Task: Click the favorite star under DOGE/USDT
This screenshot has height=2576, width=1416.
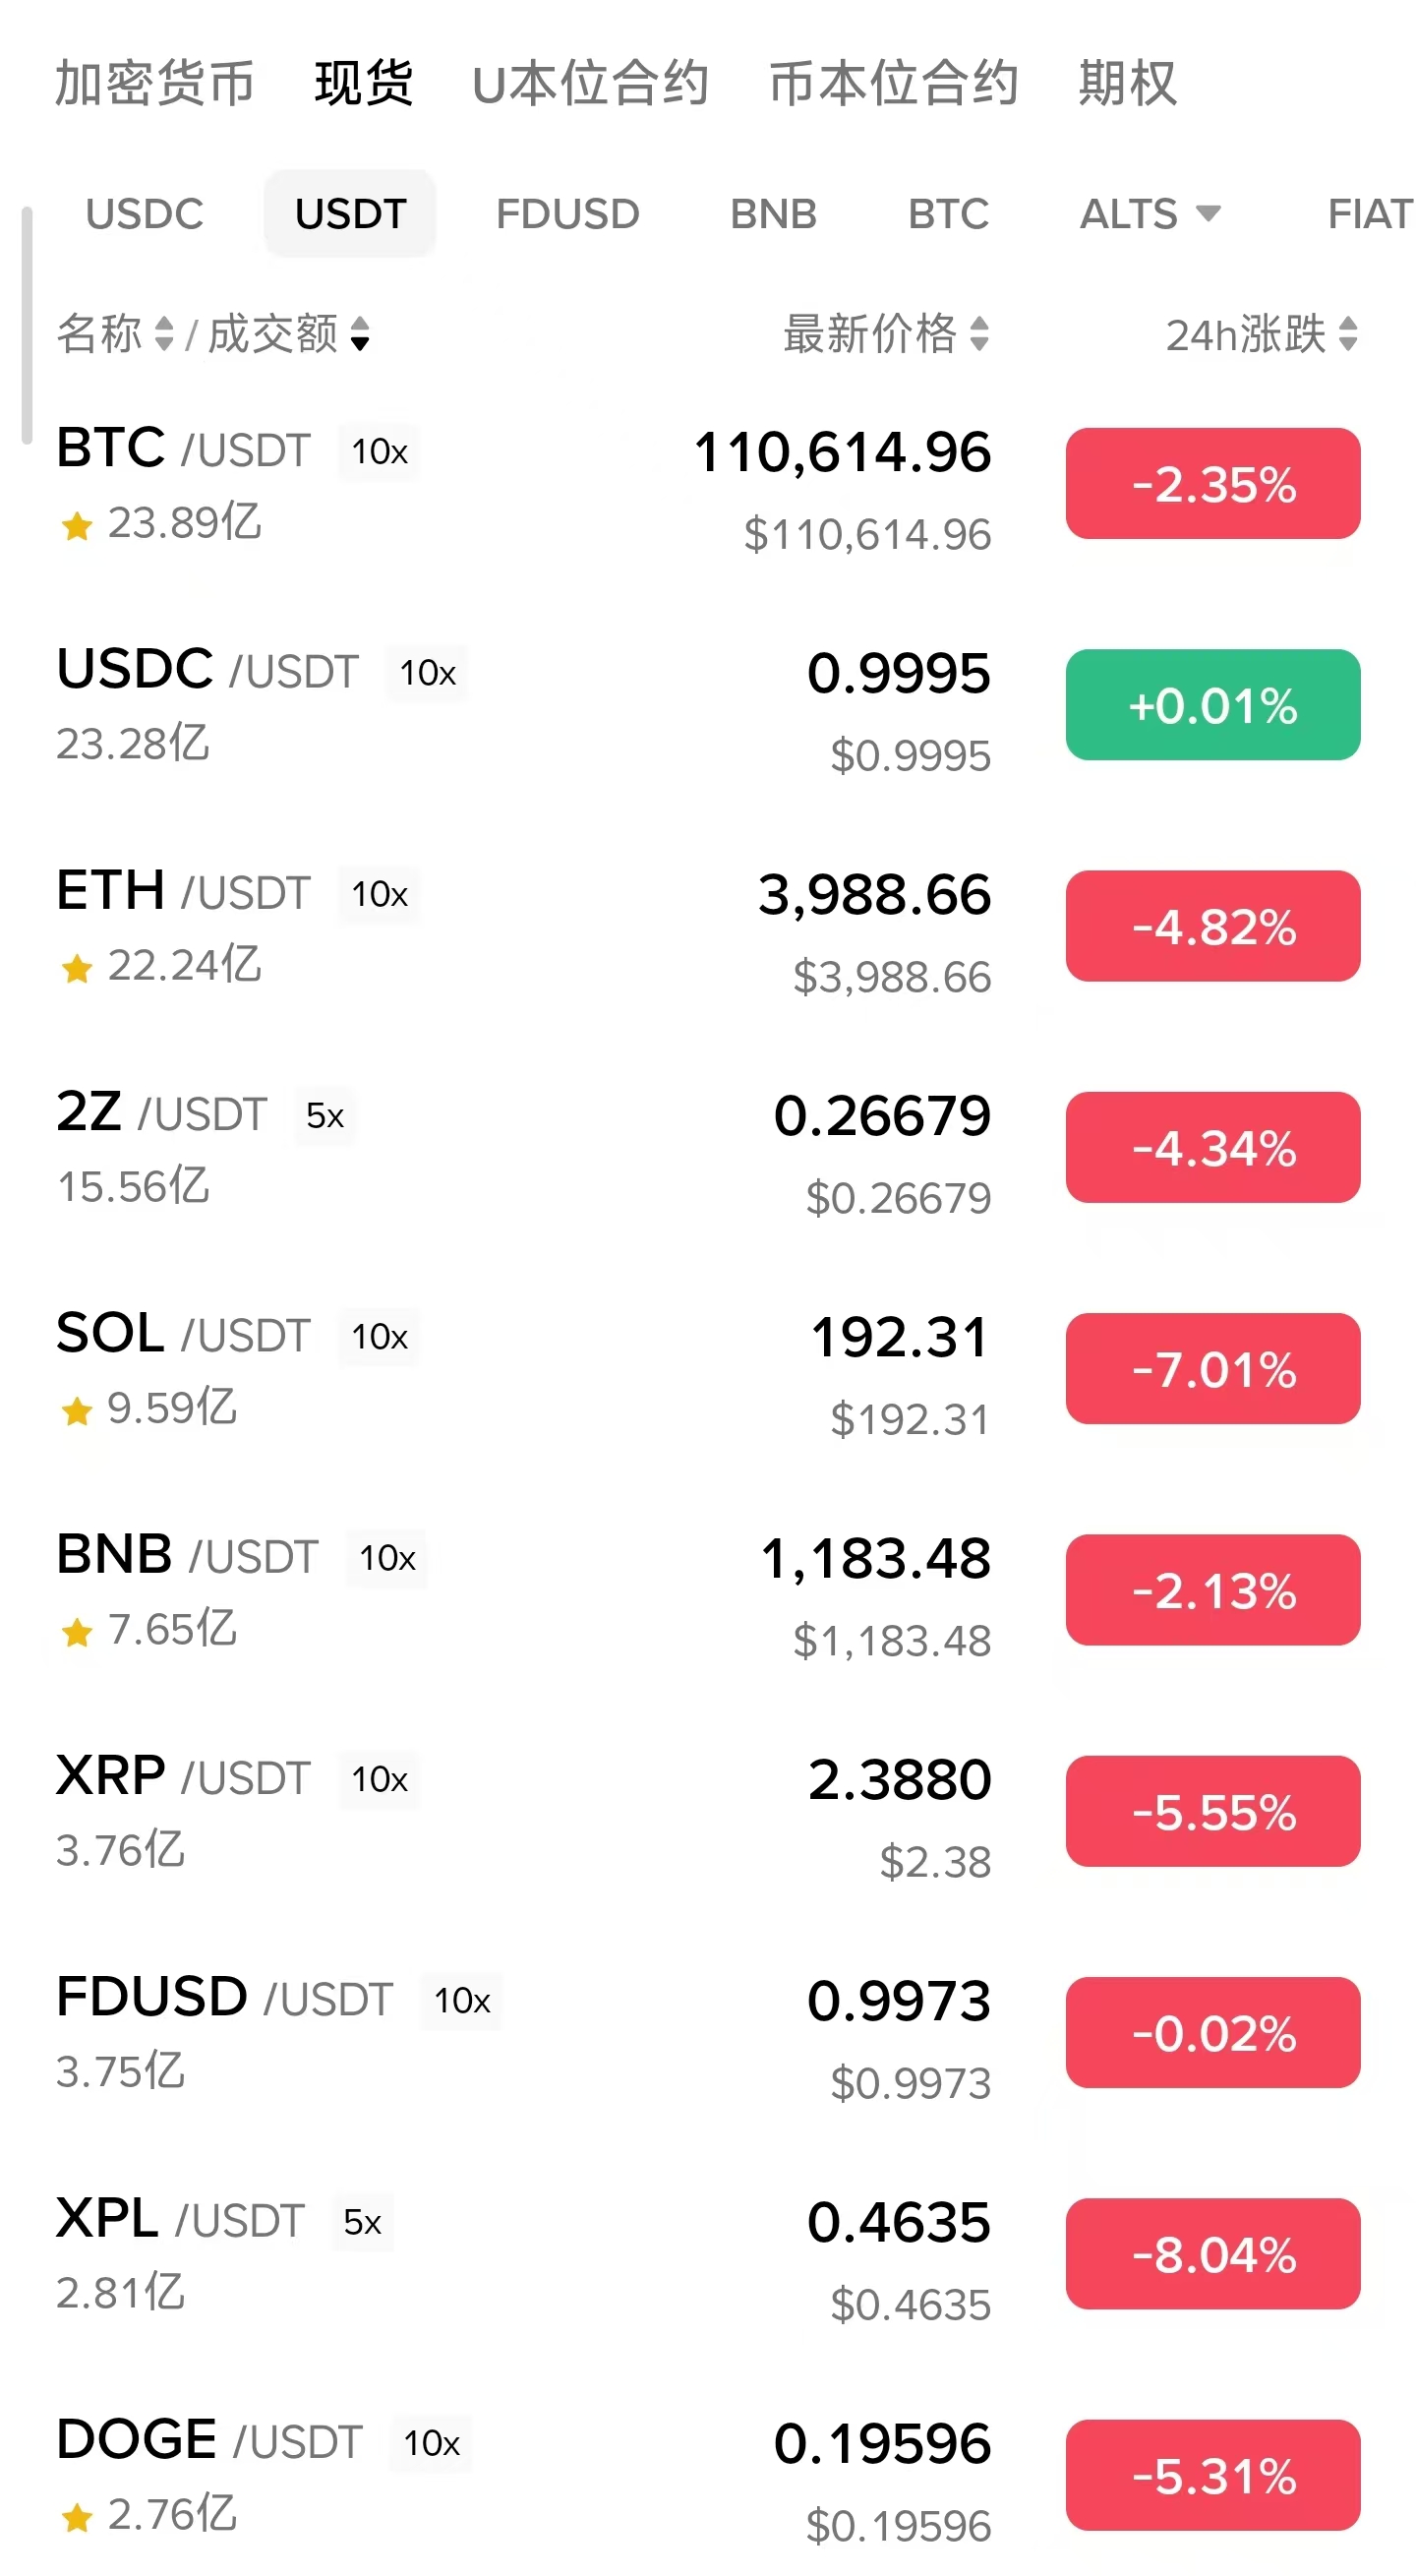Action: [x=77, y=2517]
